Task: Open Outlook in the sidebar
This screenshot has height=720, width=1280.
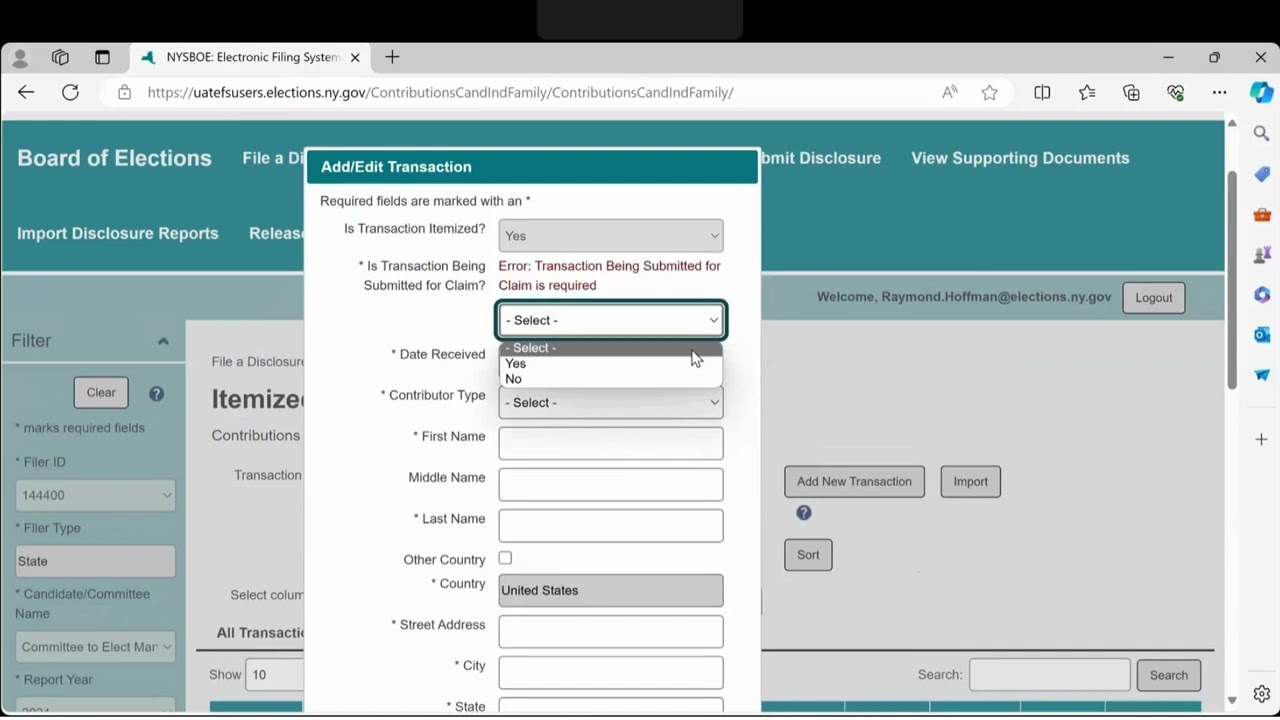Action: 1261,335
